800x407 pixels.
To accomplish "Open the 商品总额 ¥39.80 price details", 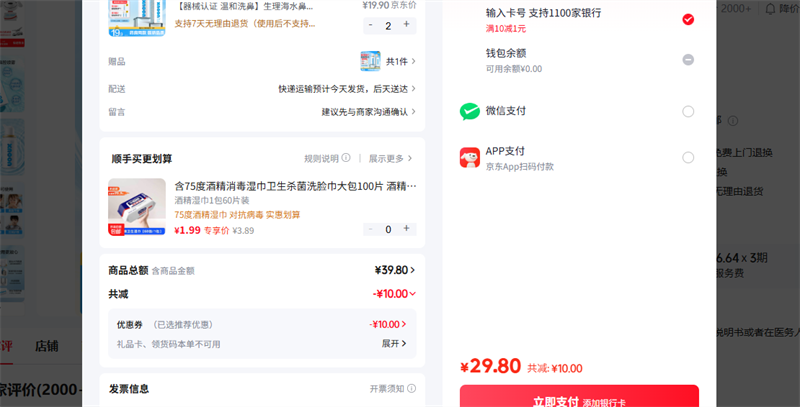I will click(395, 270).
